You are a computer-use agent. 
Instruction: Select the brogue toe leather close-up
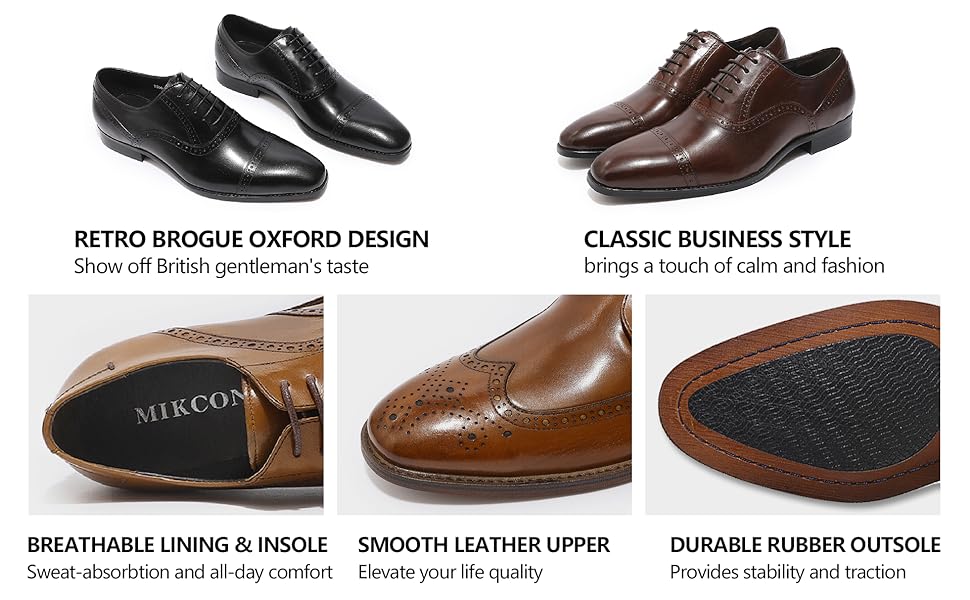click(x=484, y=405)
